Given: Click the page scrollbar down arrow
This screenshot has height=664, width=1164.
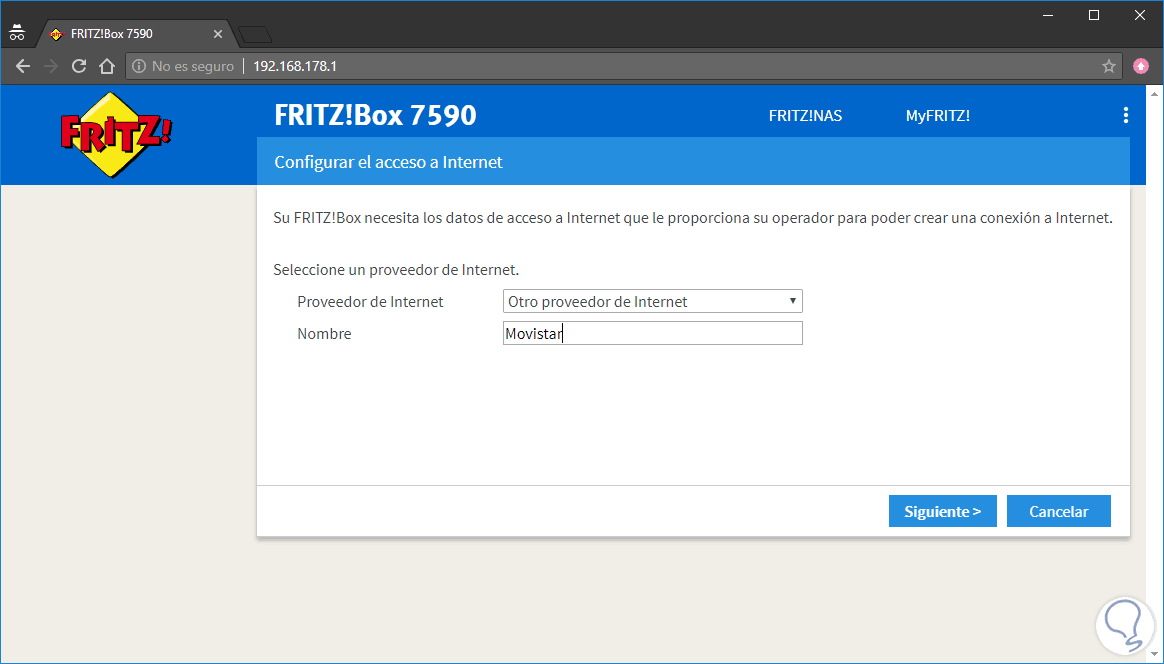Looking at the screenshot, I should [1154, 656].
